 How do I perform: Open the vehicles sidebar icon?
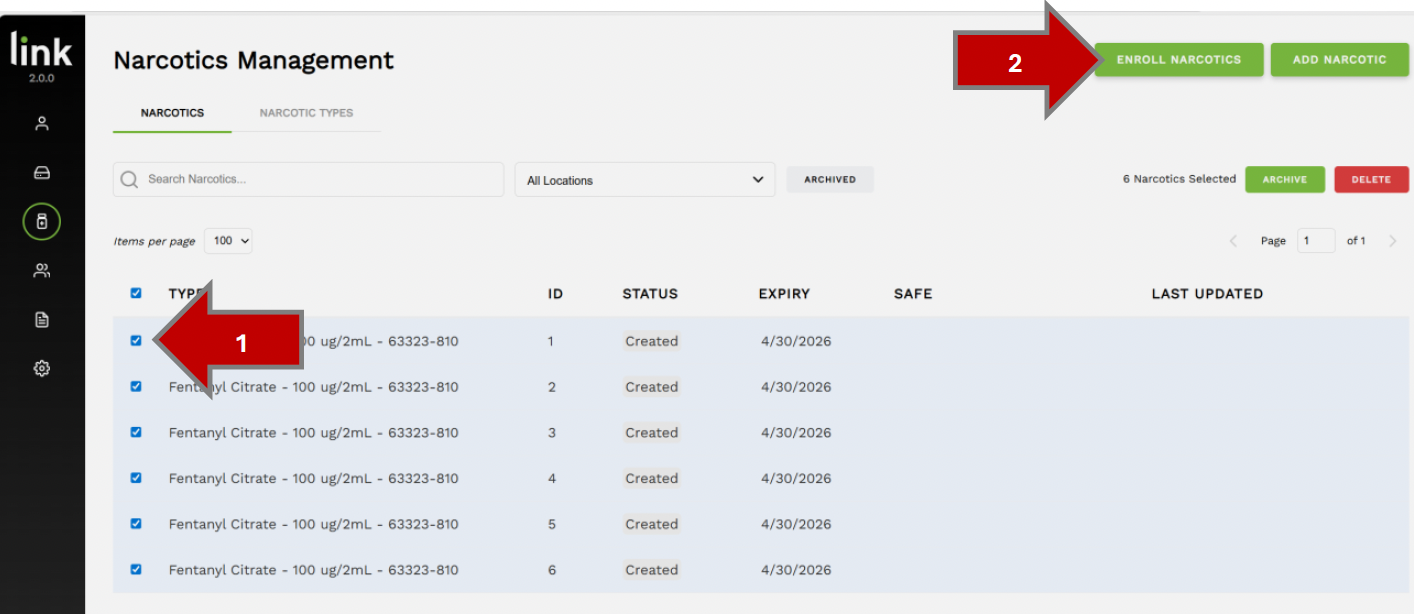42,173
